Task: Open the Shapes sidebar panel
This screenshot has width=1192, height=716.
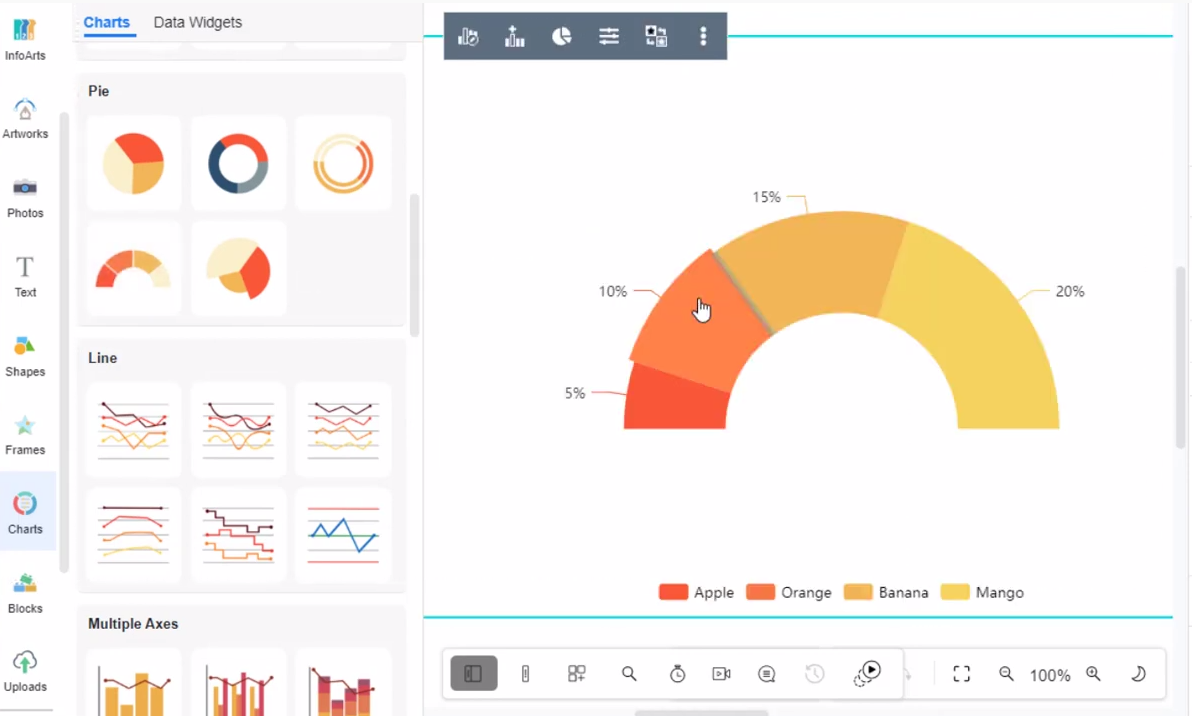Action: [25, 355]
